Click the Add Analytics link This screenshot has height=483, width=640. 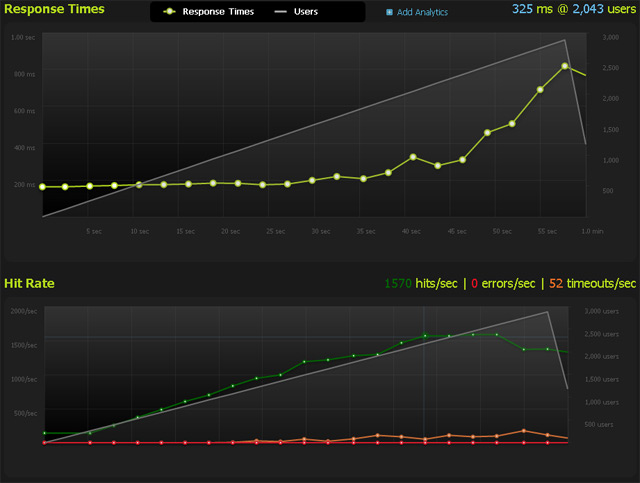point(422,13)
